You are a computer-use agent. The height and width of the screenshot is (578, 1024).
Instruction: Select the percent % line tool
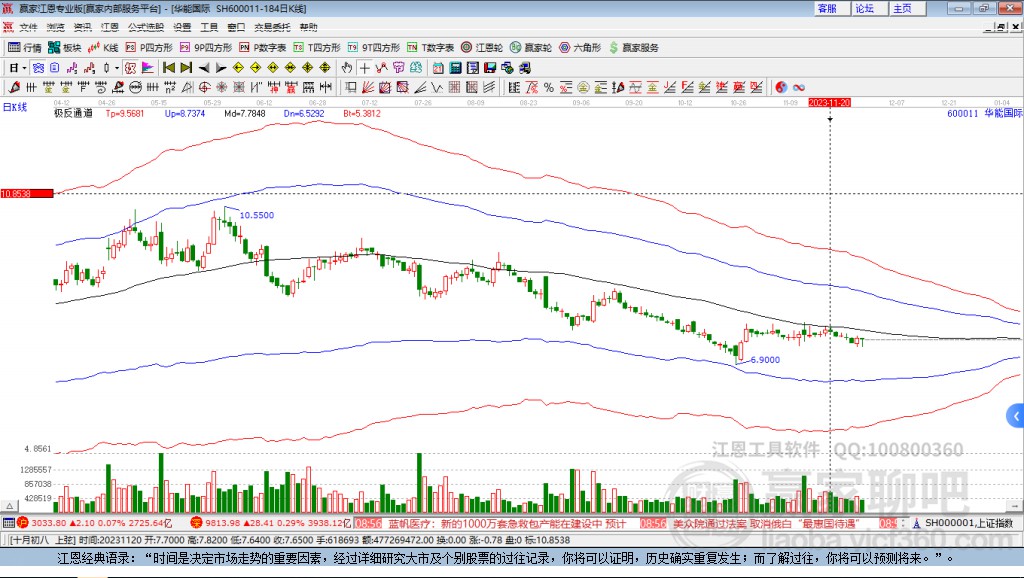(x=549, y=88)
